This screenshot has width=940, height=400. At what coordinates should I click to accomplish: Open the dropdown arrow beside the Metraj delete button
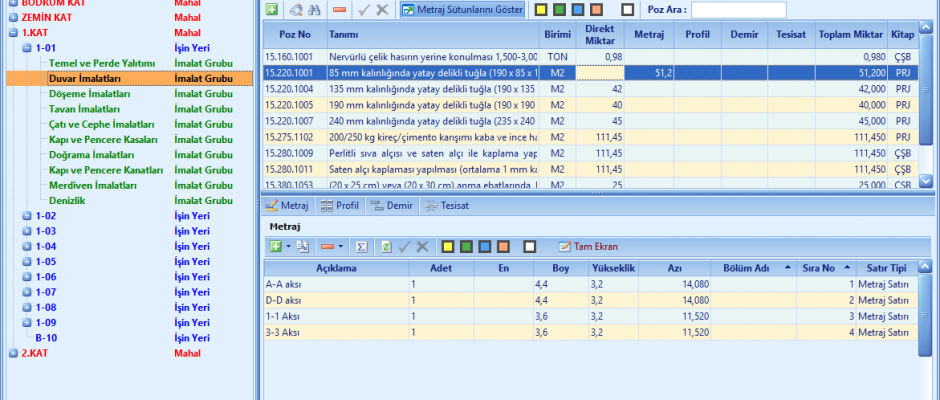click(341, 246)
